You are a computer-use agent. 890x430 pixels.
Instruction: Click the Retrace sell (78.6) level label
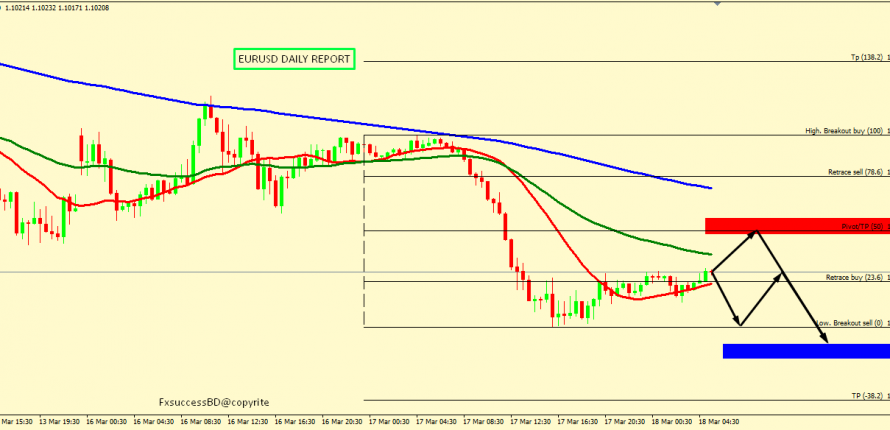click(x=855, y=172)
